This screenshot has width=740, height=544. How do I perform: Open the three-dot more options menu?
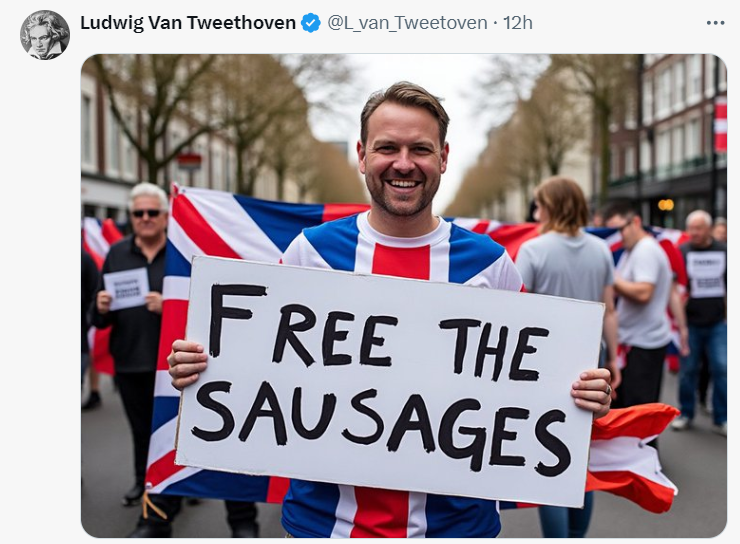(x=715, y=23)
